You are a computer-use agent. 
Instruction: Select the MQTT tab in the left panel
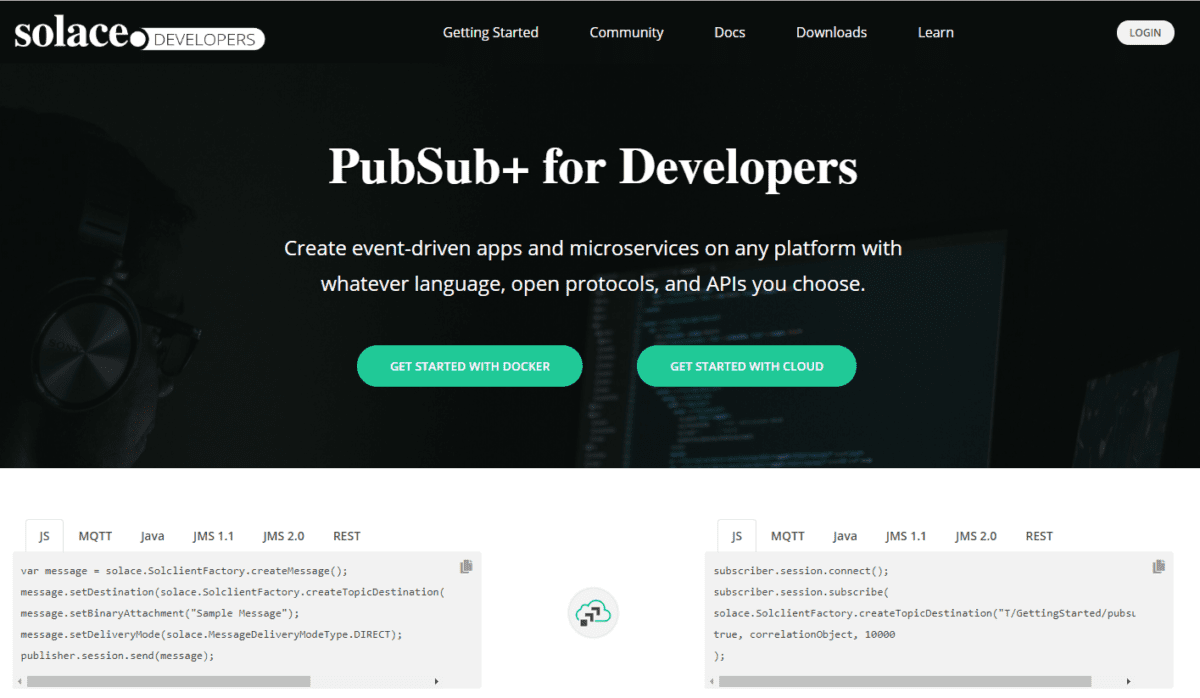point(95,535)
